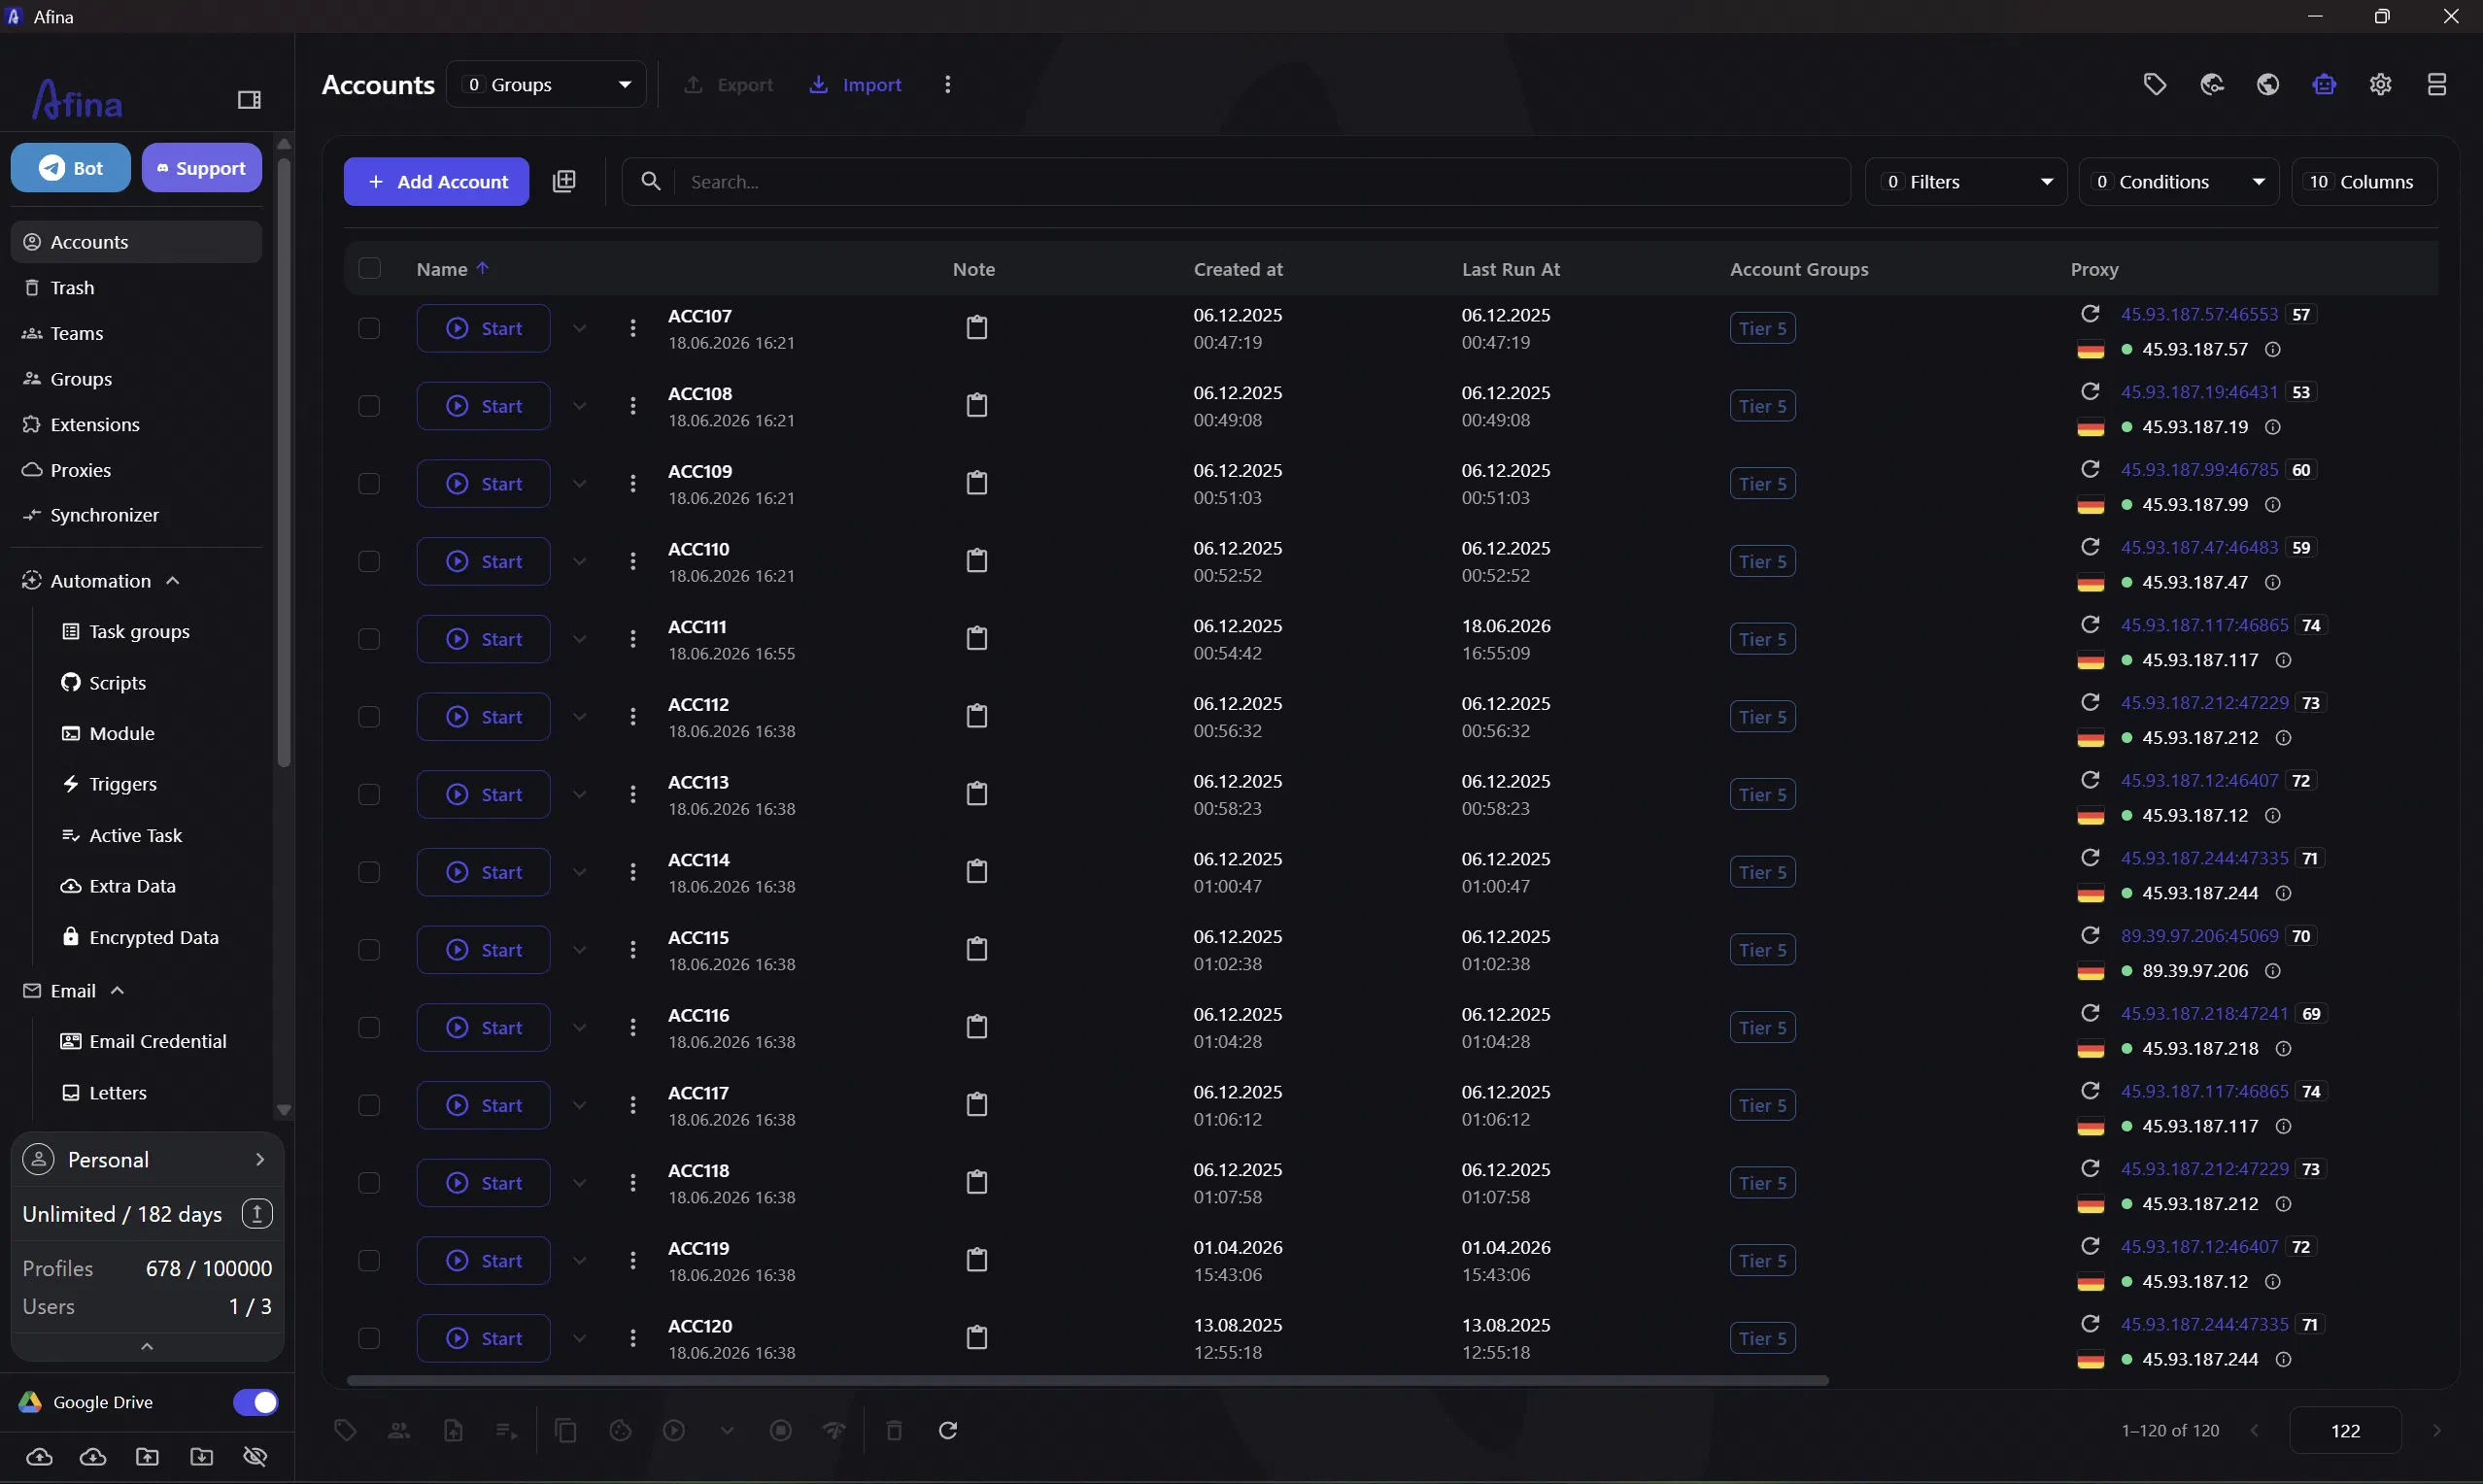This screenshot has width=2483, height=1484.
Task: Click the Search input field
Action: (x=1235, y=182)
